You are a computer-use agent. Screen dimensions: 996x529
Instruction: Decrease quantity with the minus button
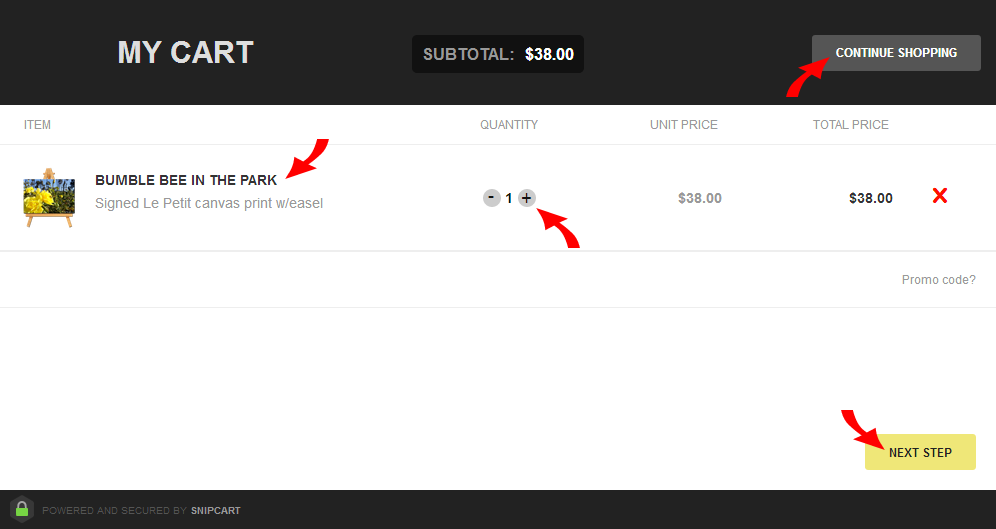[x=492, y=198]
